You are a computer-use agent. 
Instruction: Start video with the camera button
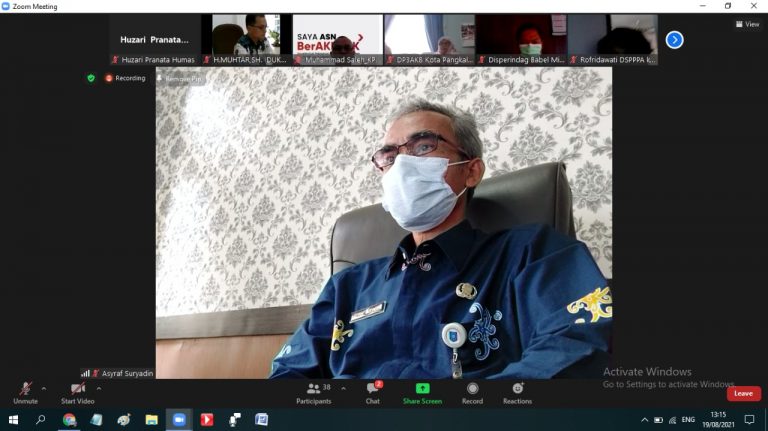click(x=77, y=392)
